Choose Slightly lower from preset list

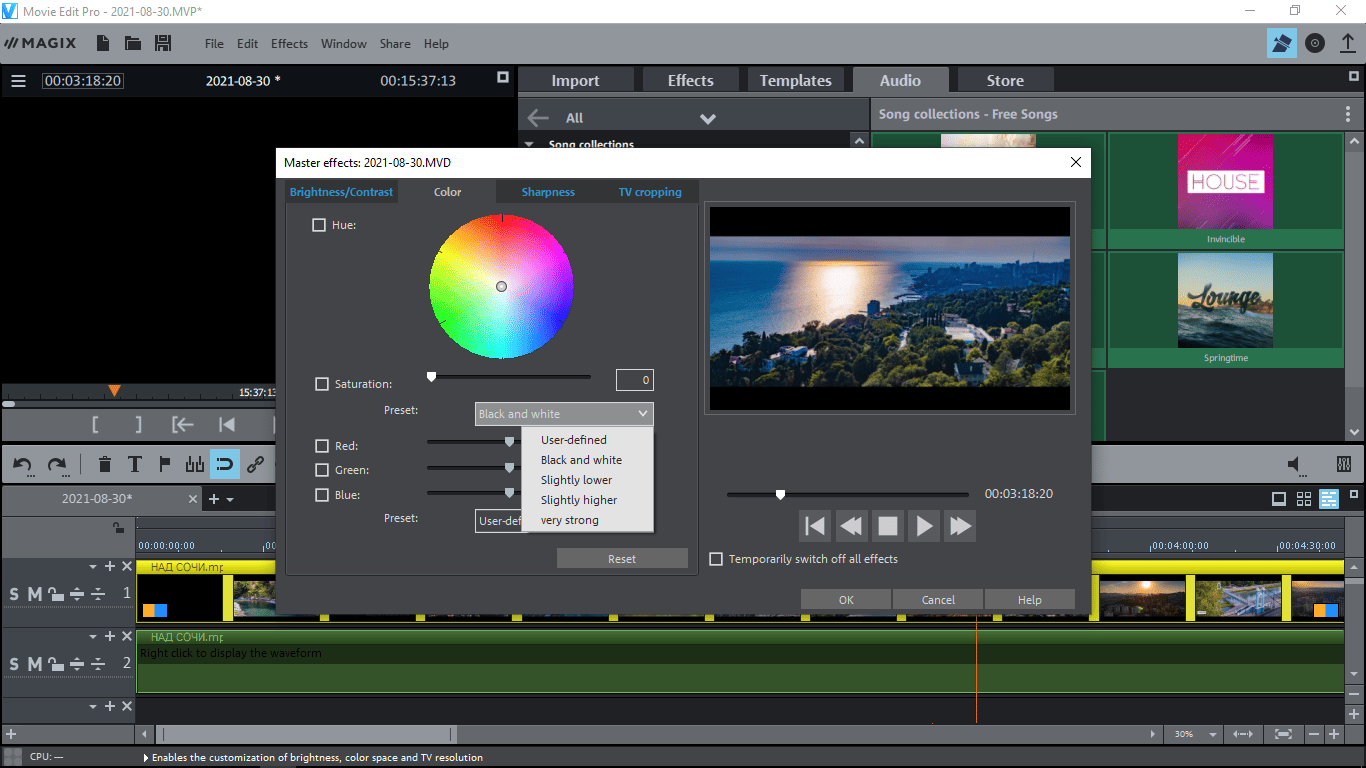(x=577, y=480)
